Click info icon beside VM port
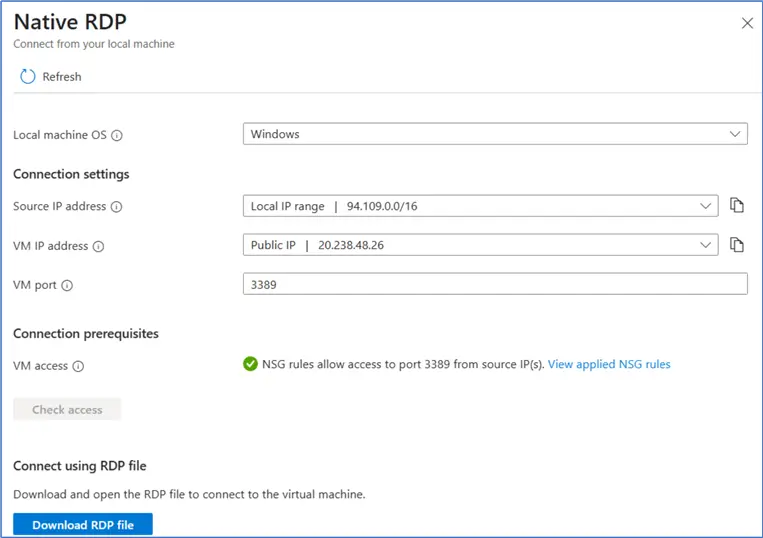Image resolution: width=763 pixels, height=538 pixels. (x=67, y=285)
